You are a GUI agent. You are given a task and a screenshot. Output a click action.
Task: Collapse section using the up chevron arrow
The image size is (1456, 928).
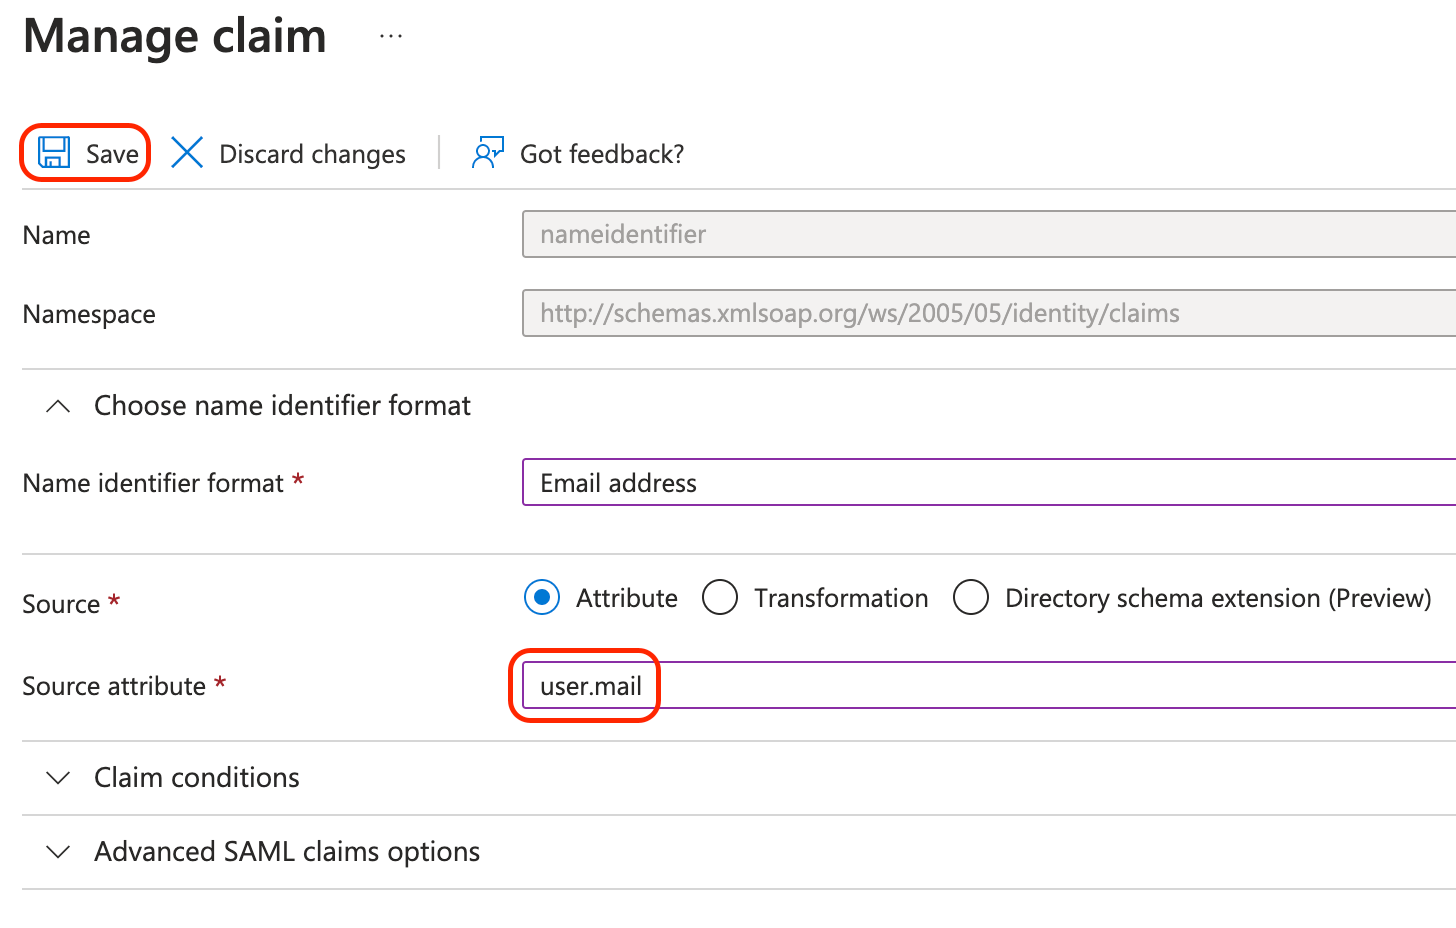tap(59, 406)
